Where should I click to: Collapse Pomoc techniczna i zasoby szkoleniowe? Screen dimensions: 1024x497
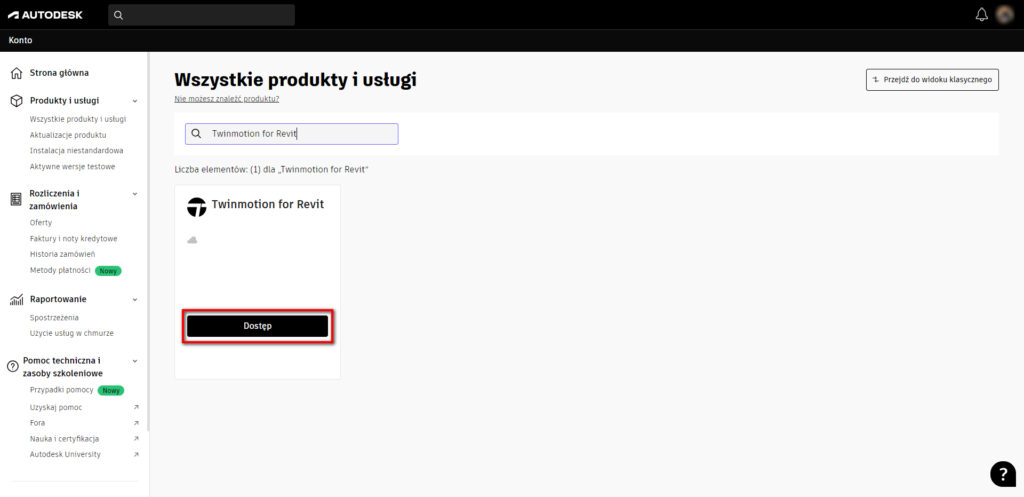click(135, 361)
